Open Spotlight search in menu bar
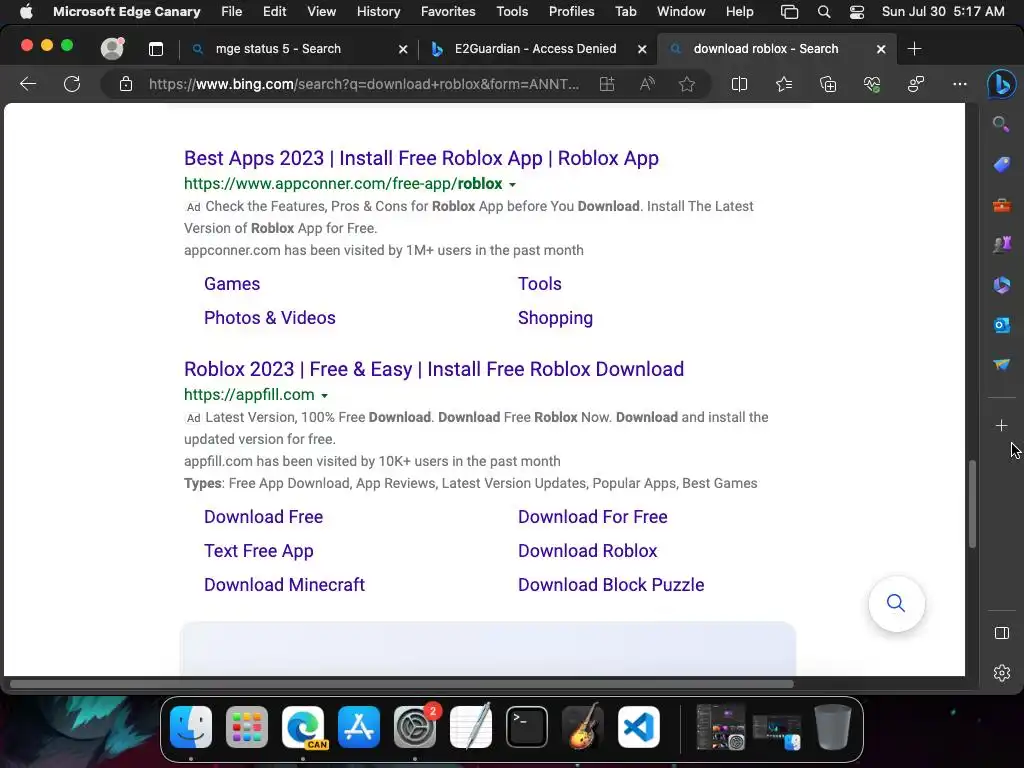Screen dimensions: 1024x768 coord(824,12)
